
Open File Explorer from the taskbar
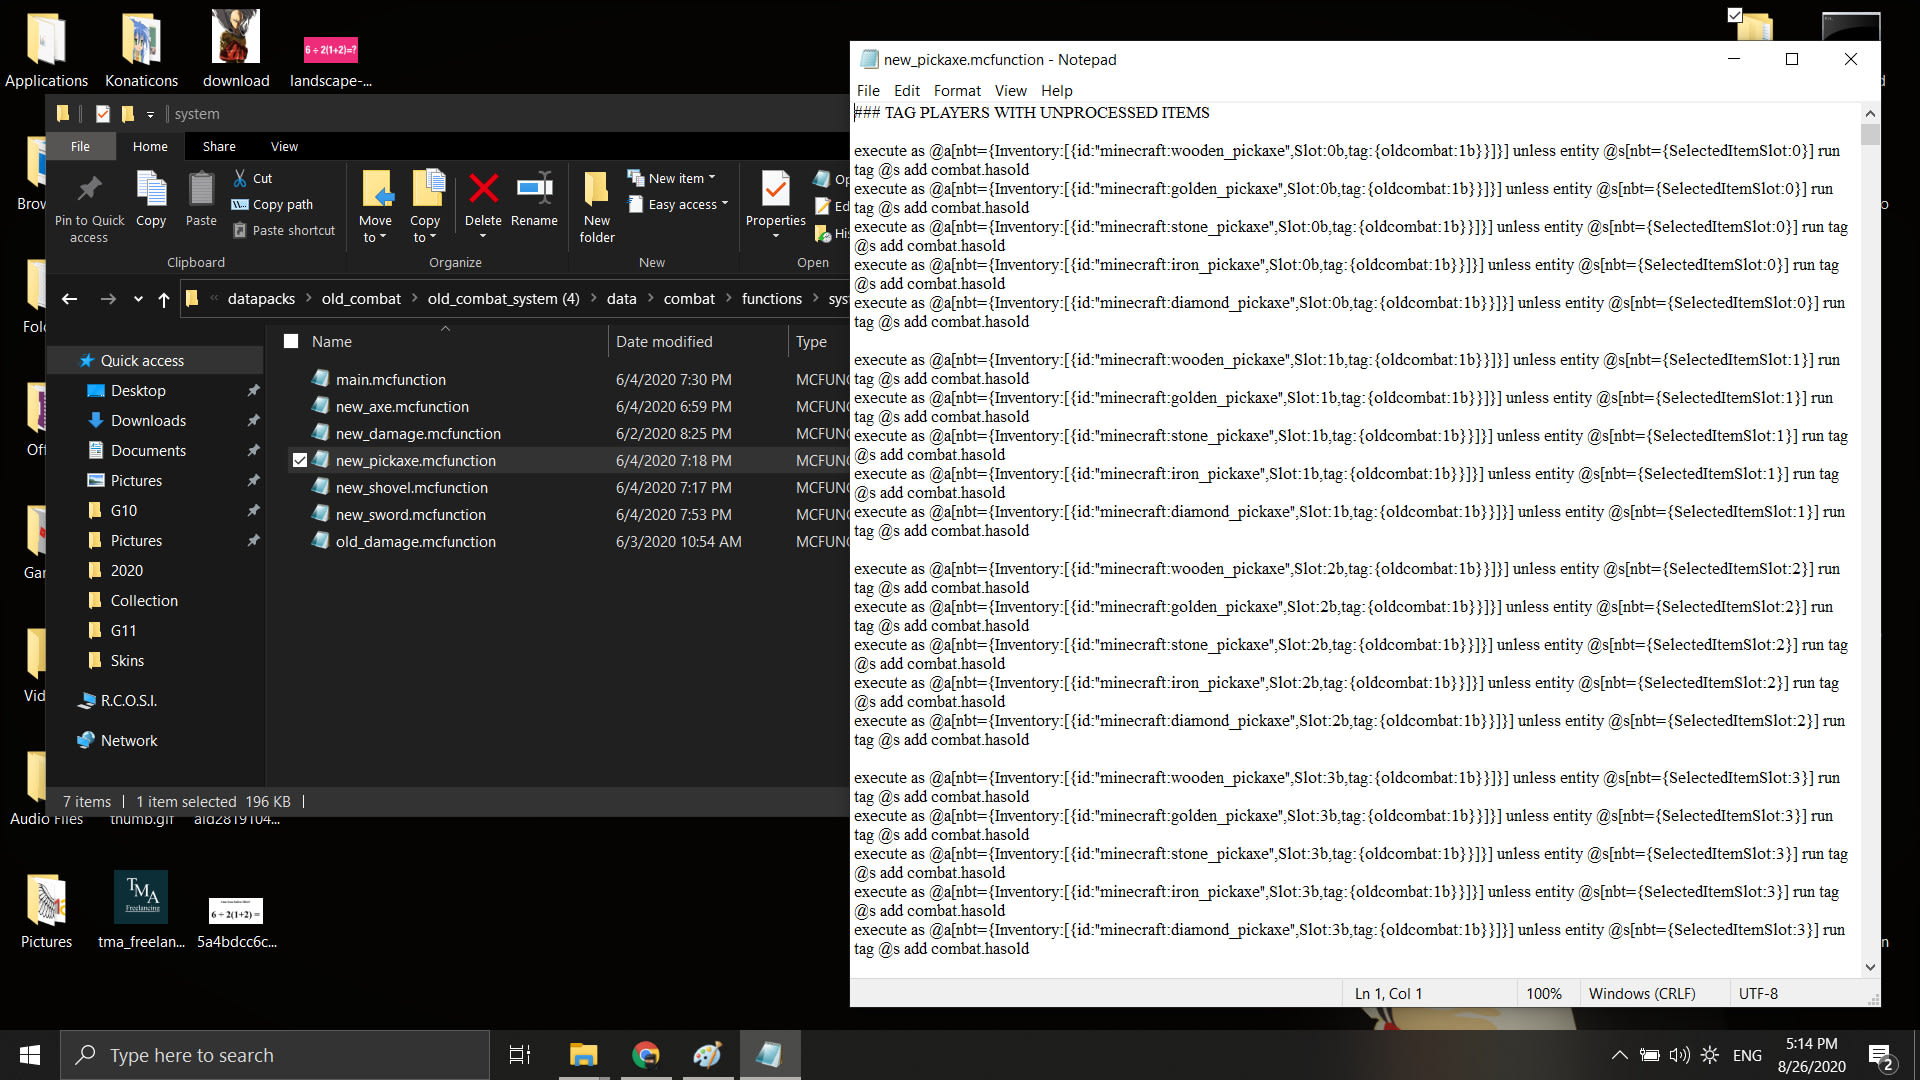(583, 1055)
